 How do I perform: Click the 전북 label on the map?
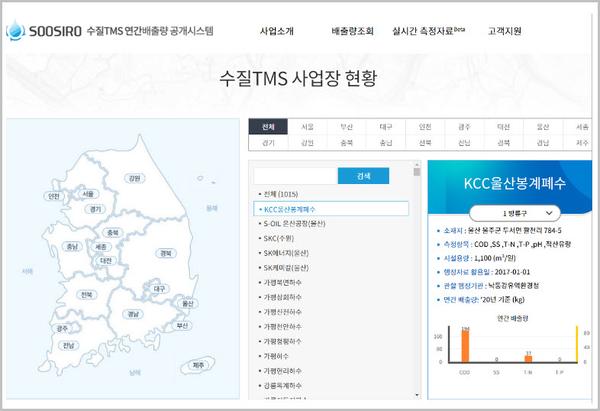[86, 295]
